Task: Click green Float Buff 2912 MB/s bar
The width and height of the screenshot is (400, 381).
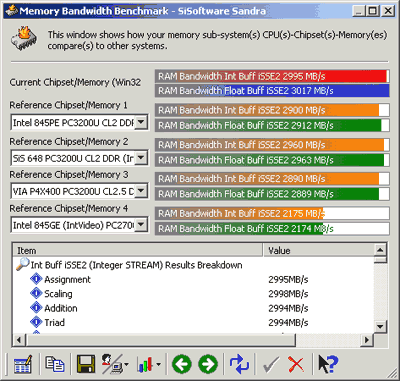Action: [272, 125]
